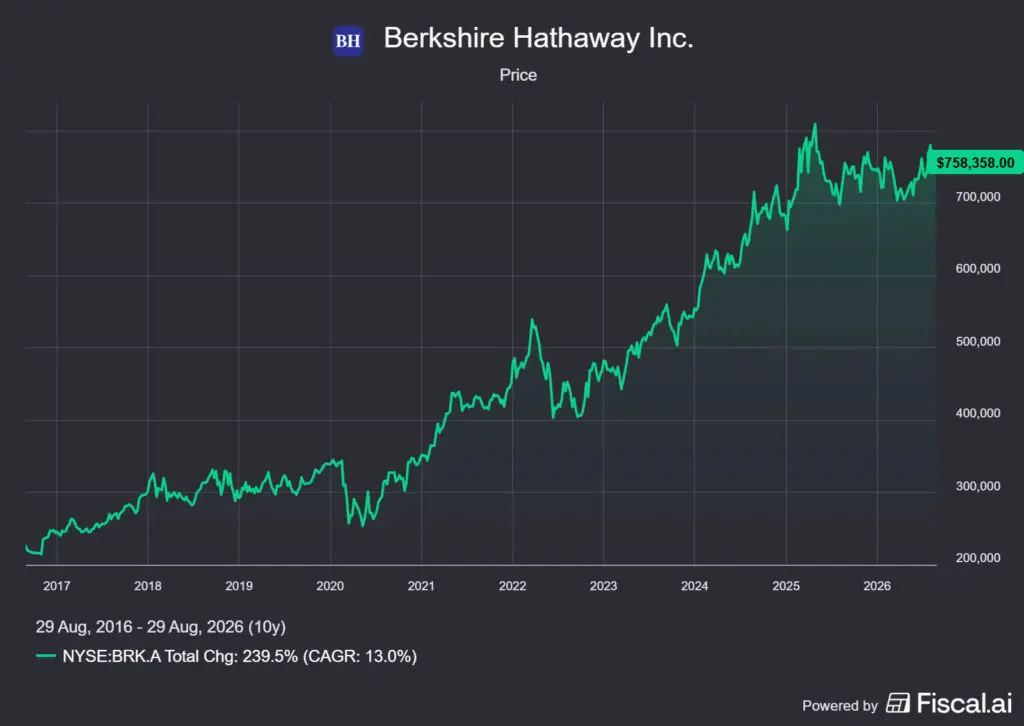
Task: Click the 2025 x-axis label
Action: click(786, 586)
